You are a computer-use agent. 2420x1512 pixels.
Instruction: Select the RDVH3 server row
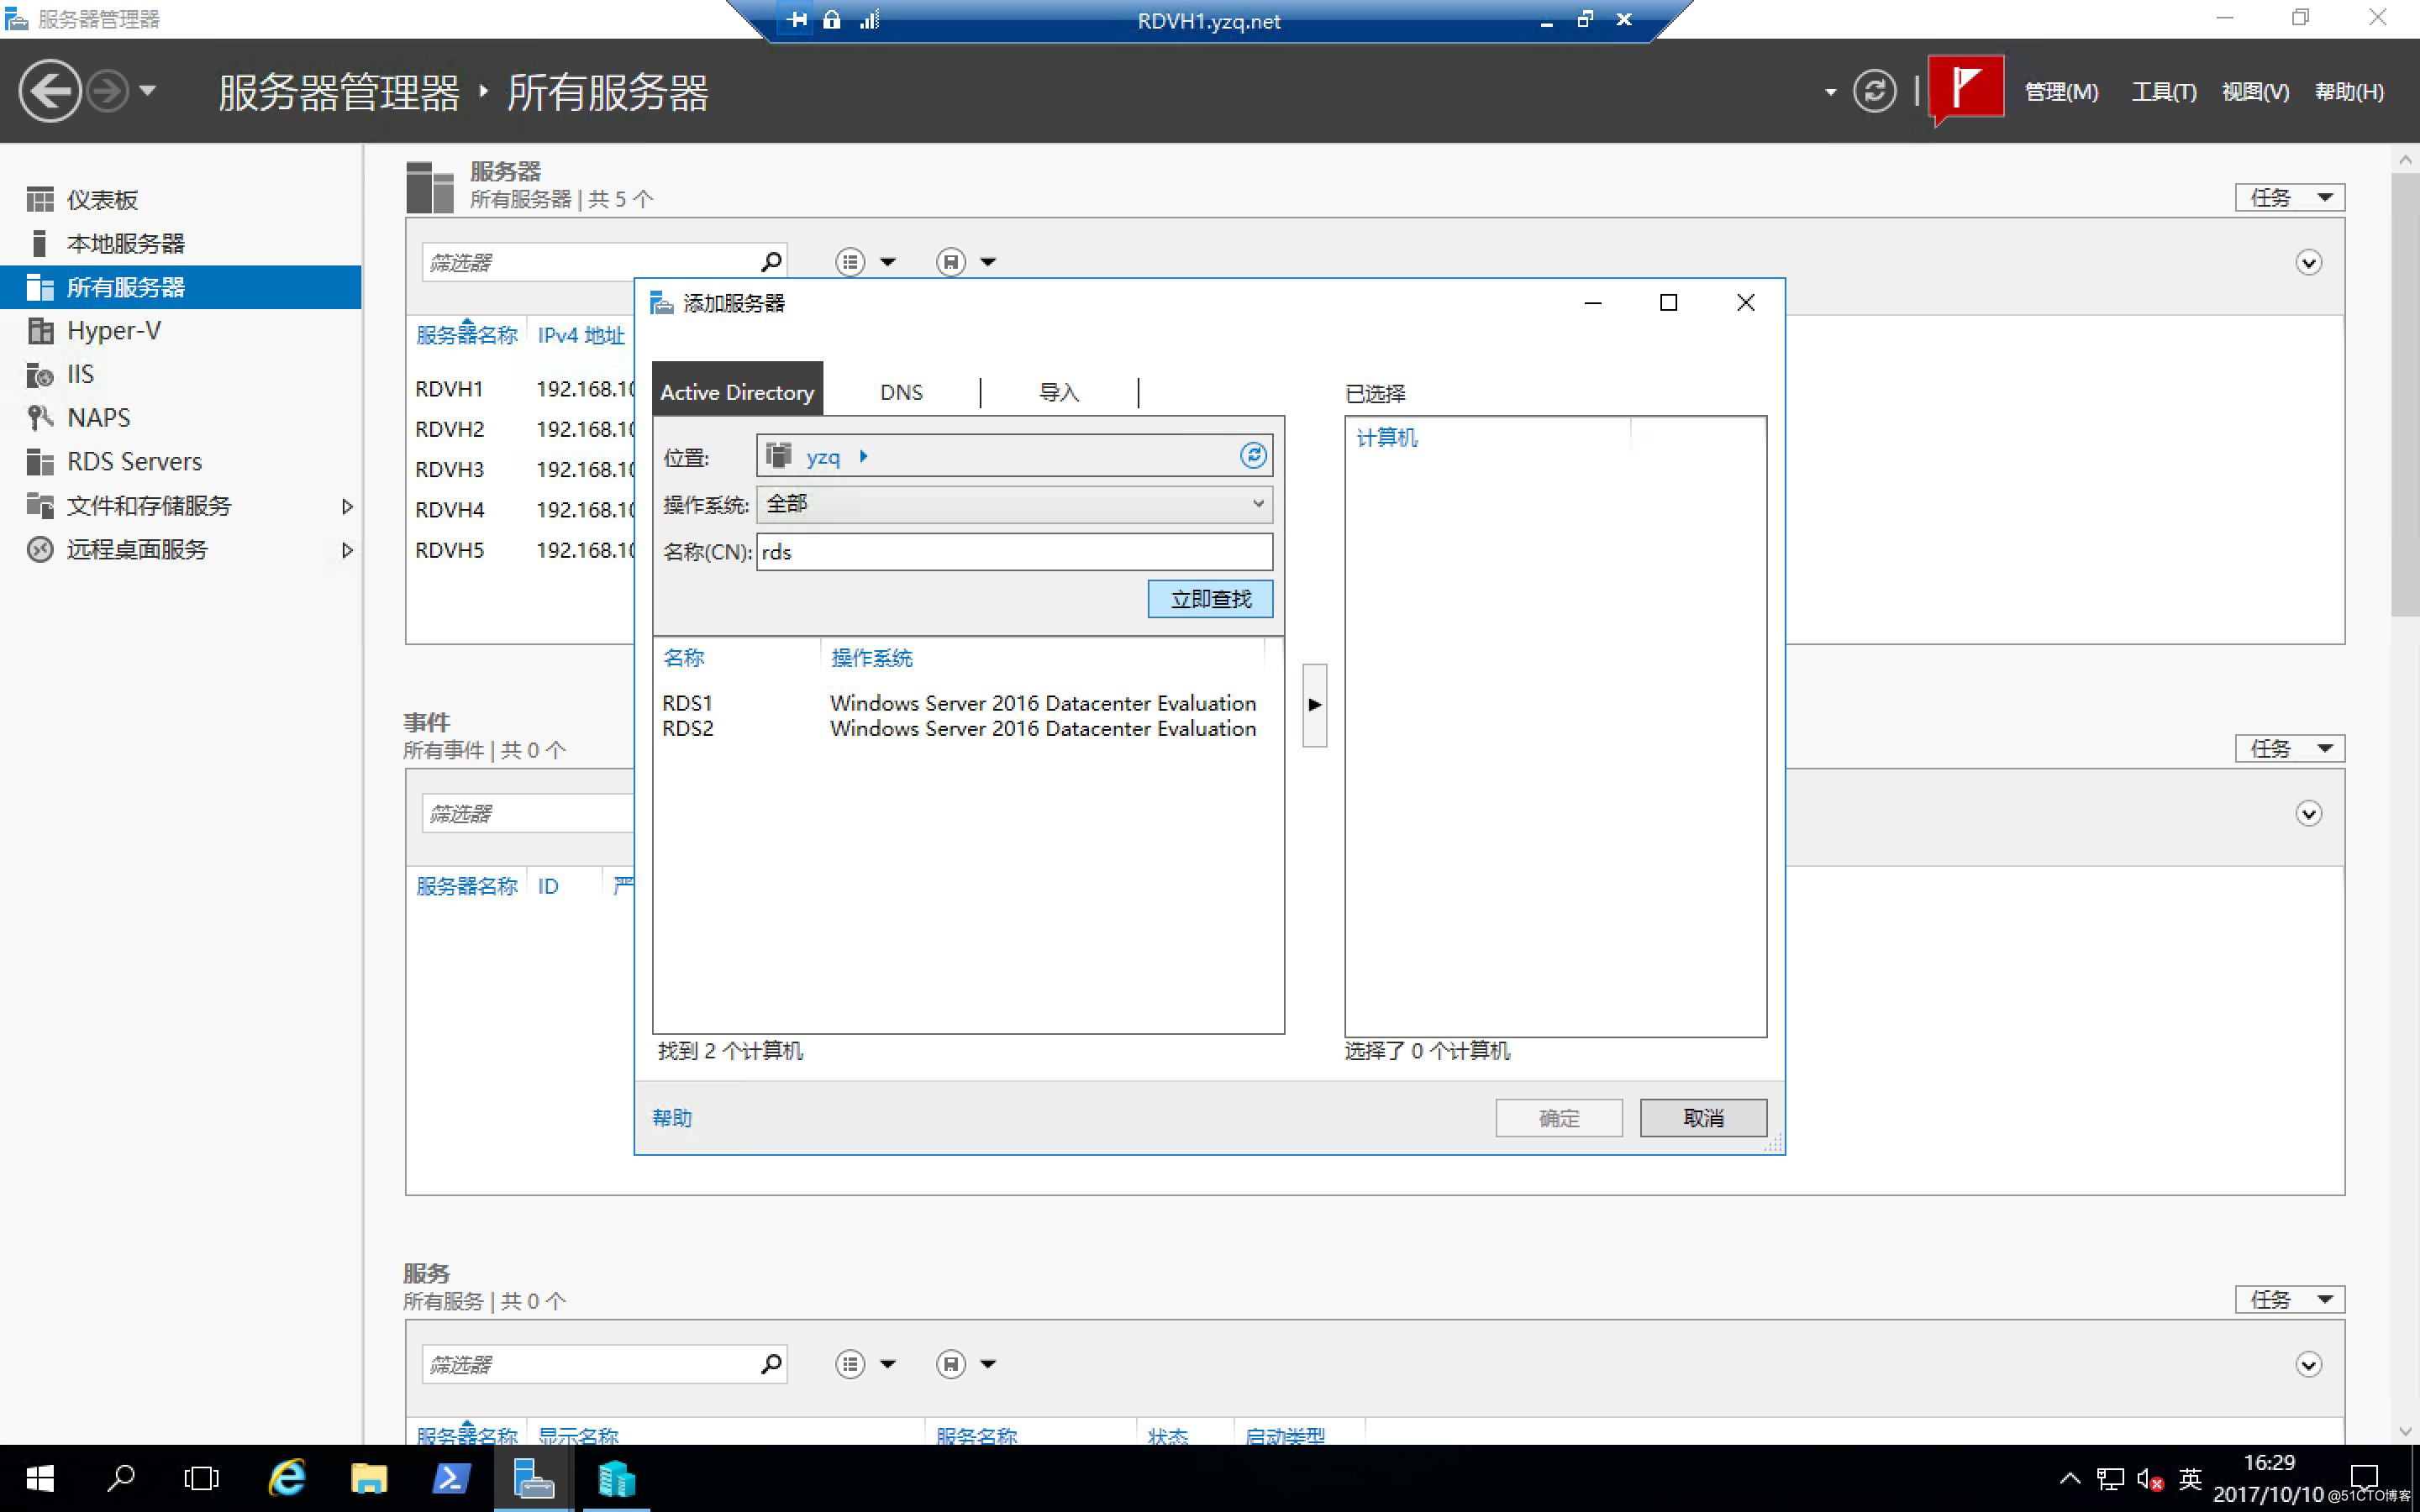pyautogui.click(x=522, y=470)
